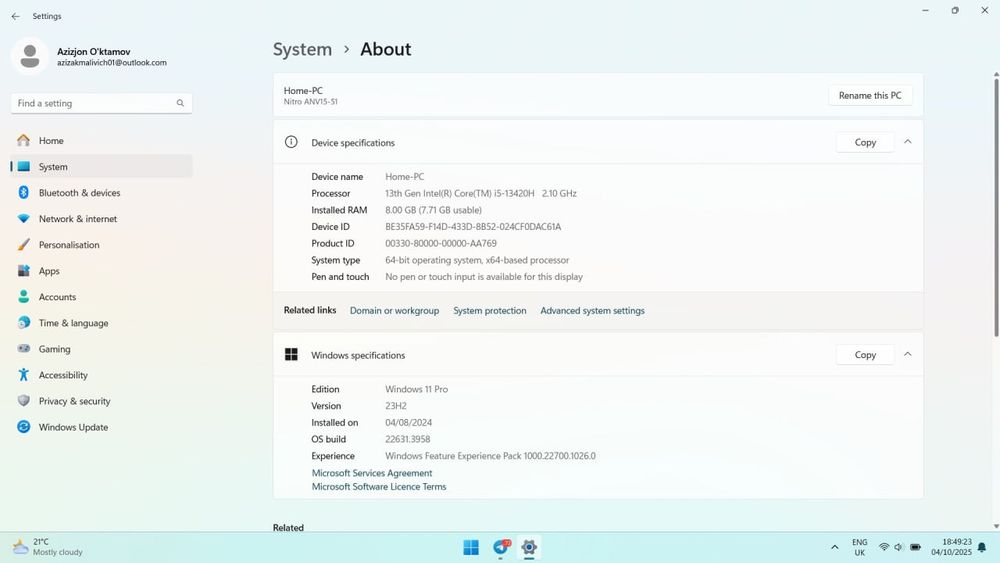Click the taskbar battery icon
The image size is (1000, 563).
pos(915,547)
